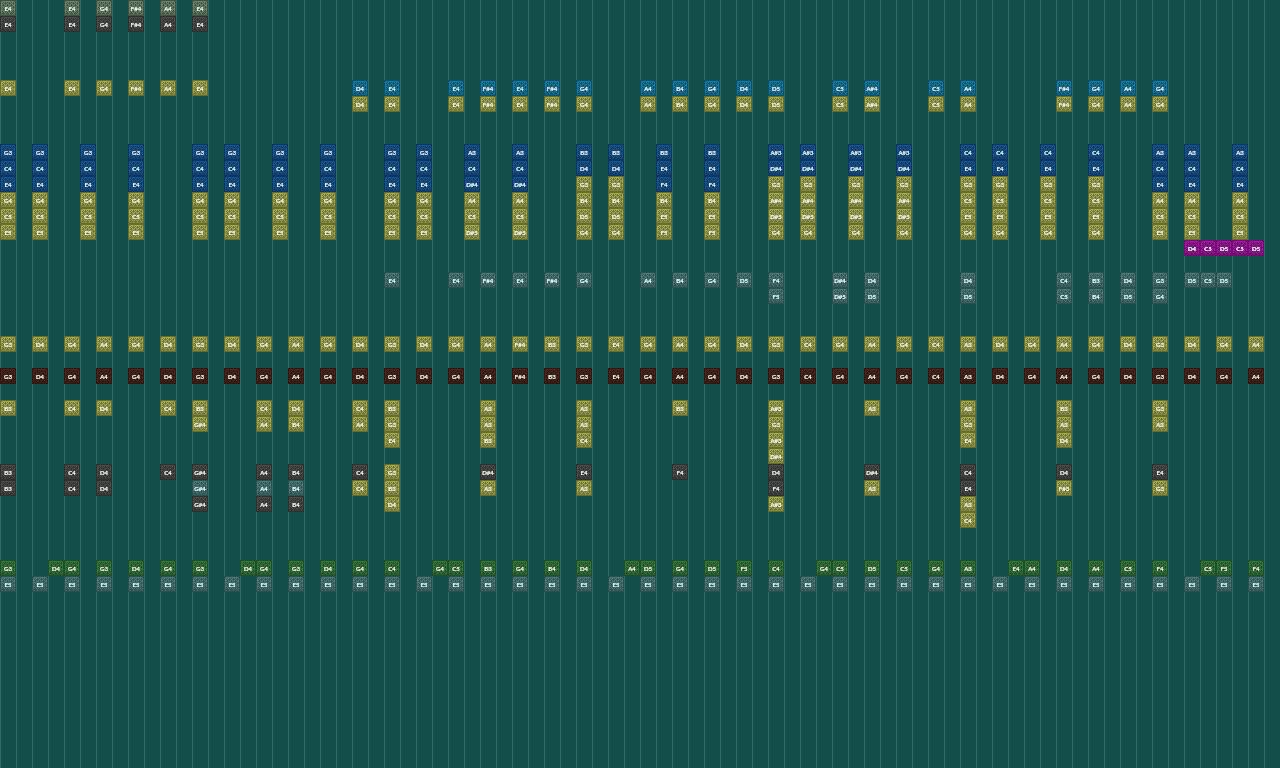The height and width of the screenshot is (768, 1280).
Task: Select teal G#4 between two dark G#4 notes
Action: (200, 488)
